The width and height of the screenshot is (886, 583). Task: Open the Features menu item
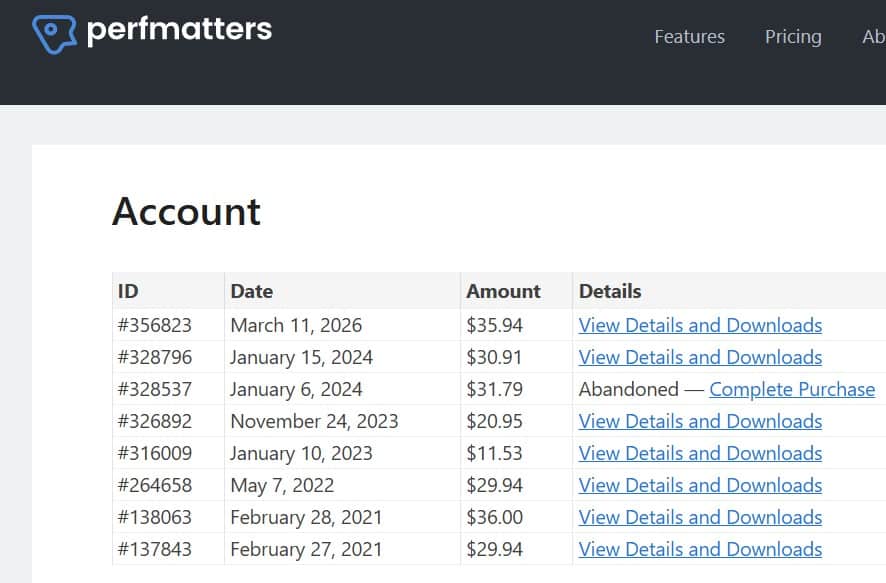(x=689, y=36)
